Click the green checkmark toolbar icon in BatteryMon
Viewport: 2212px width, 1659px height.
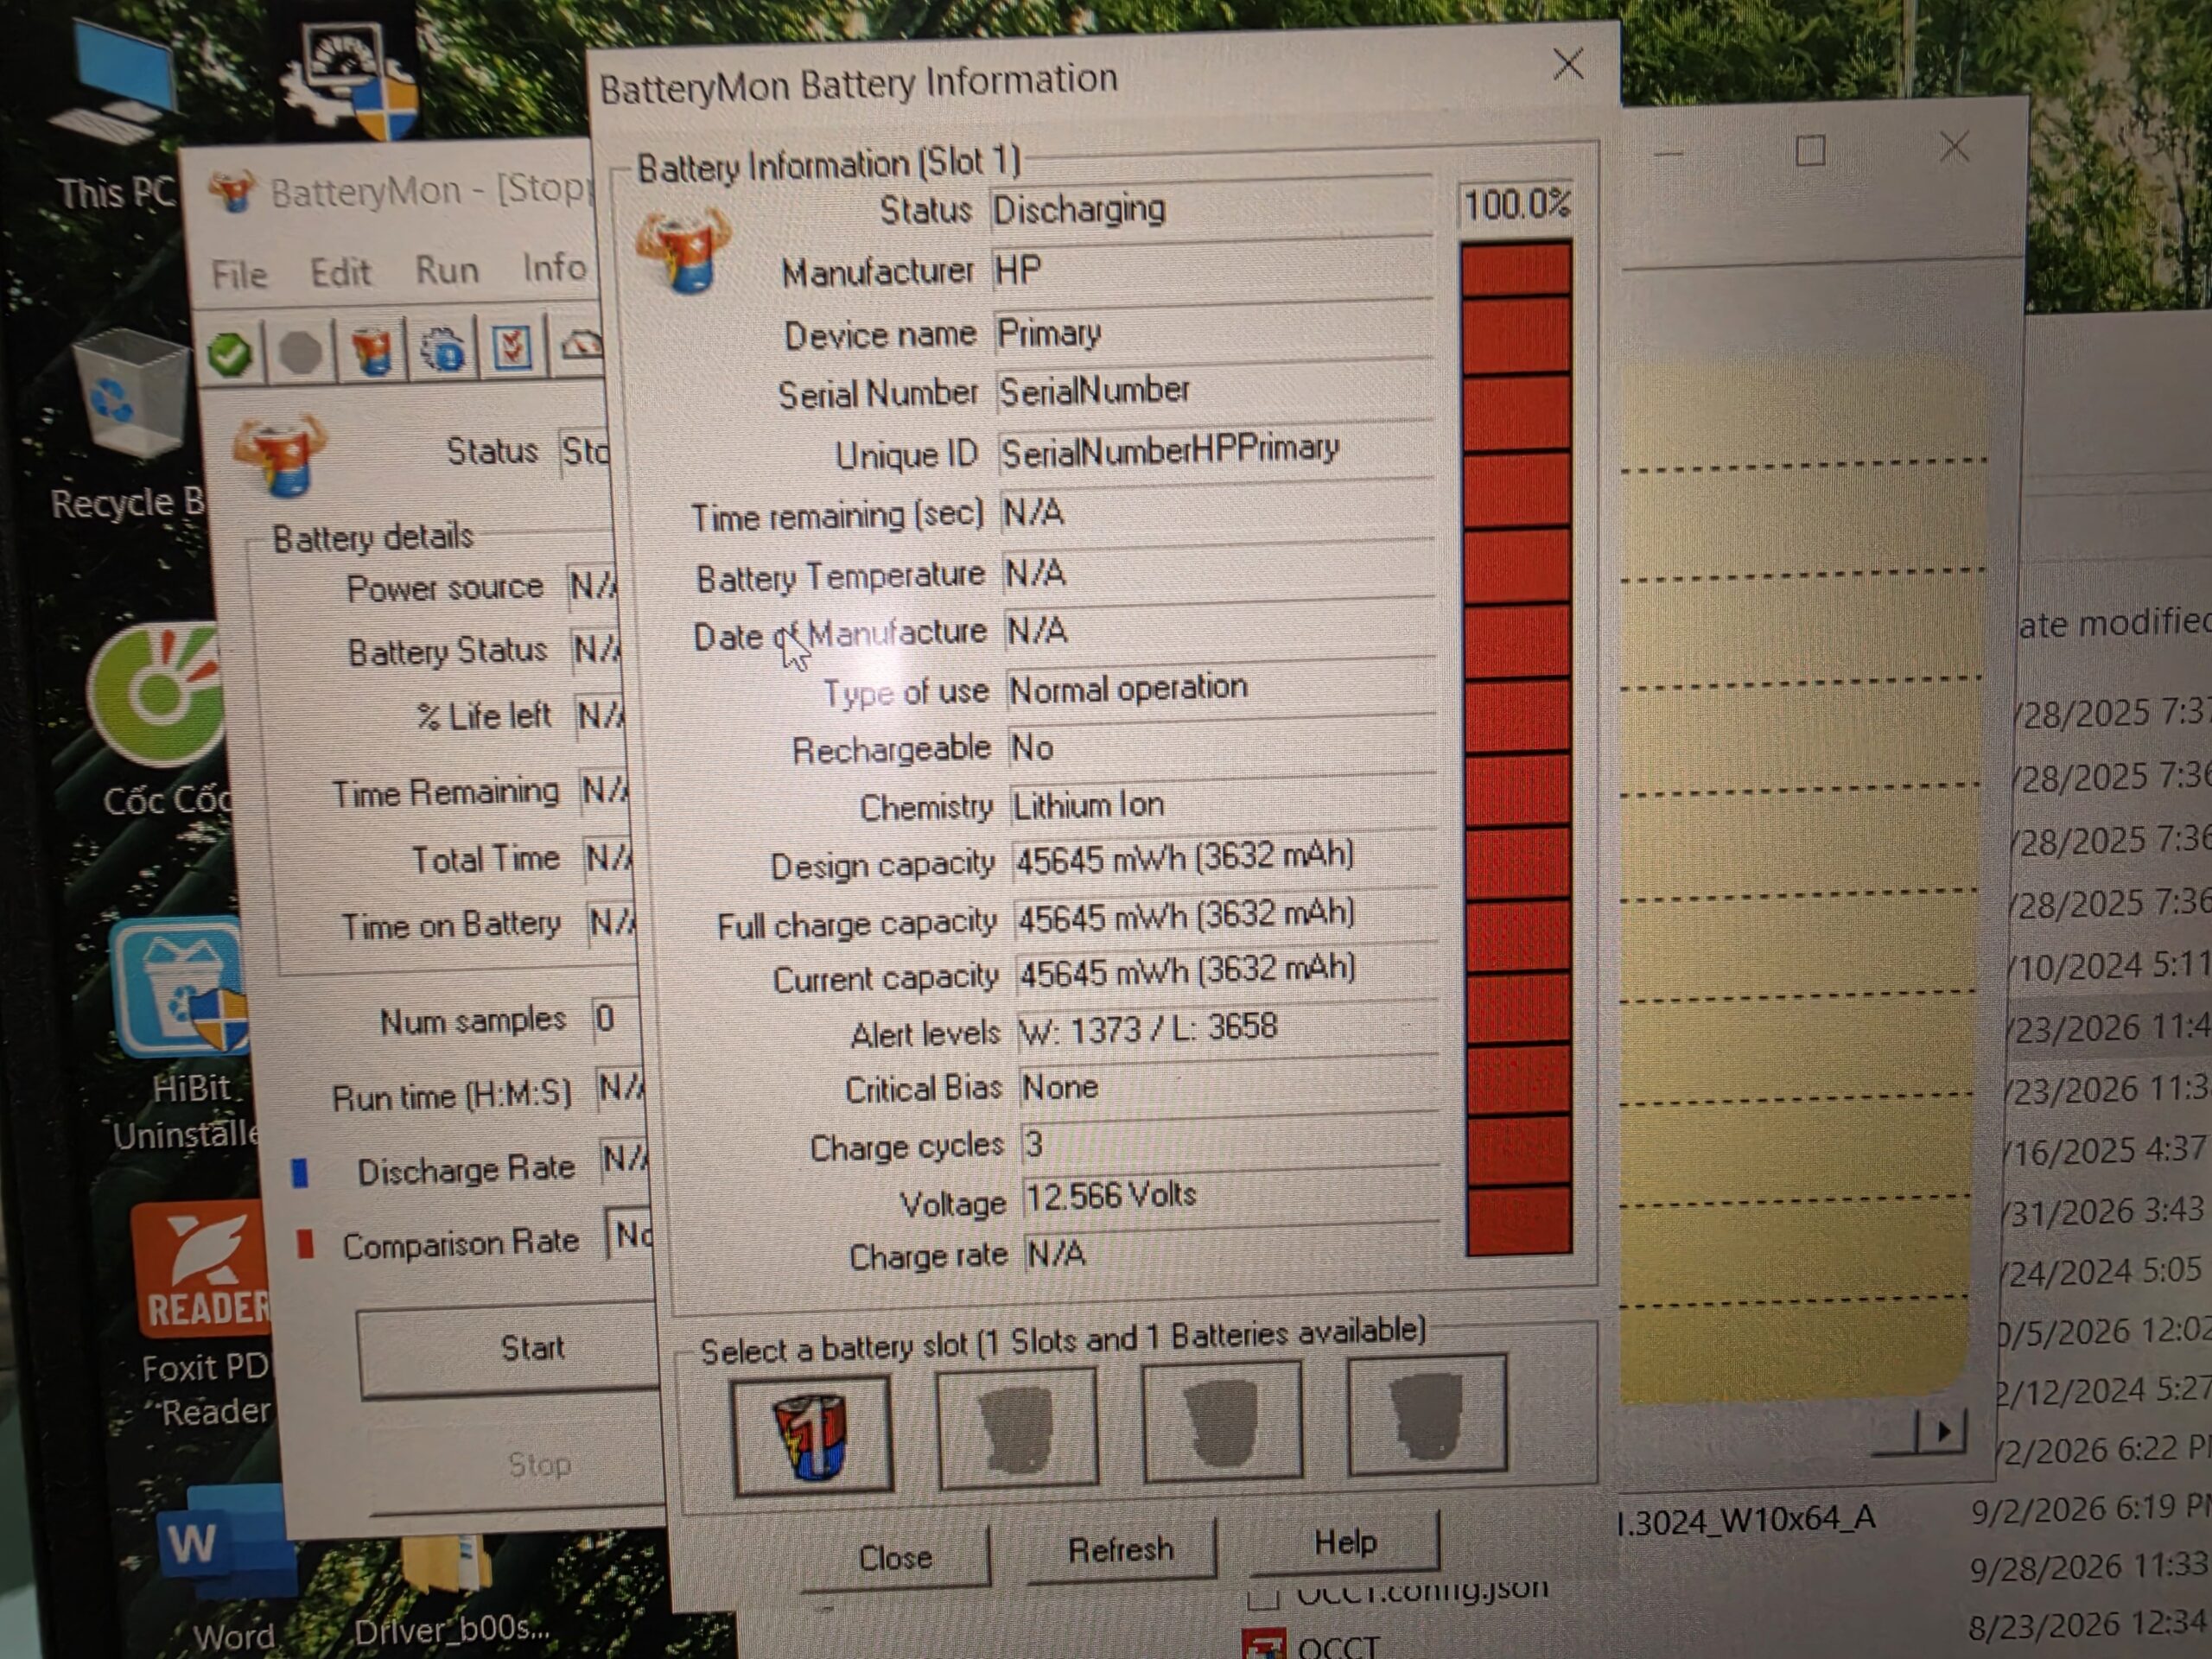(230, 353)
